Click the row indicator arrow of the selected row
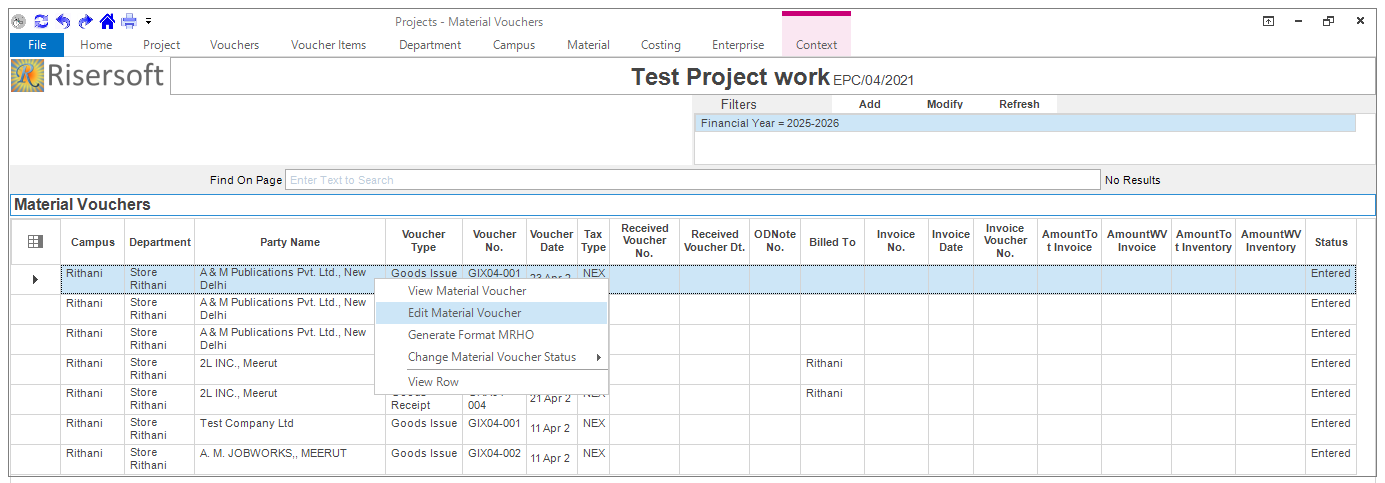 pos(35,279)
